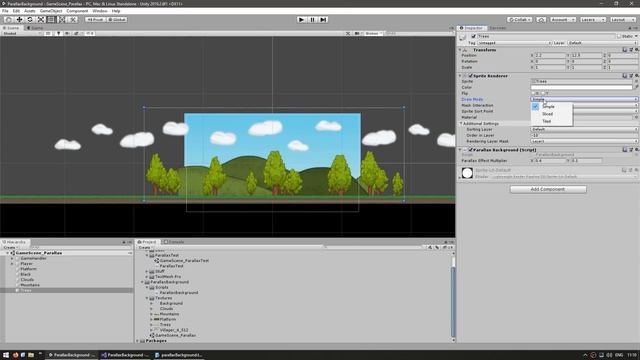This screenshot has height=360, width=640.
Task: Click the Color eyedropper icon
Action: 636,87
